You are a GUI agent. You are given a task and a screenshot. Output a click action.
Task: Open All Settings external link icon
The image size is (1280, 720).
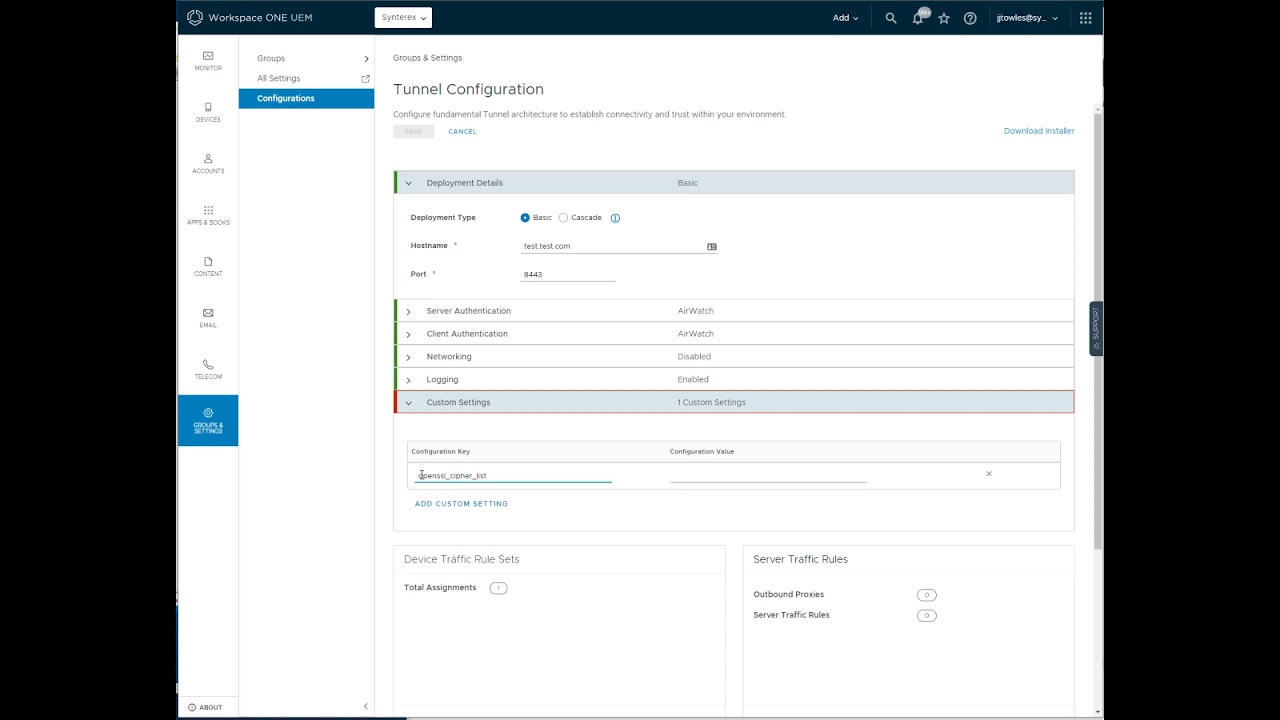365,78
